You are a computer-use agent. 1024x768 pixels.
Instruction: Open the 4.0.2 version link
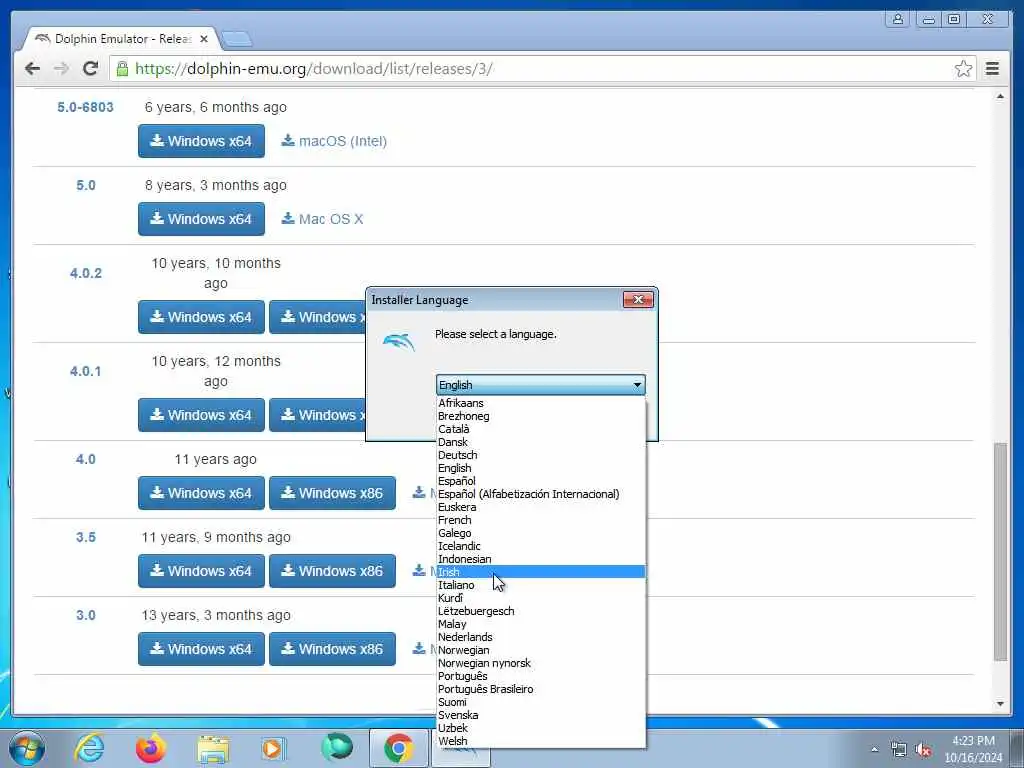(86, 273)
